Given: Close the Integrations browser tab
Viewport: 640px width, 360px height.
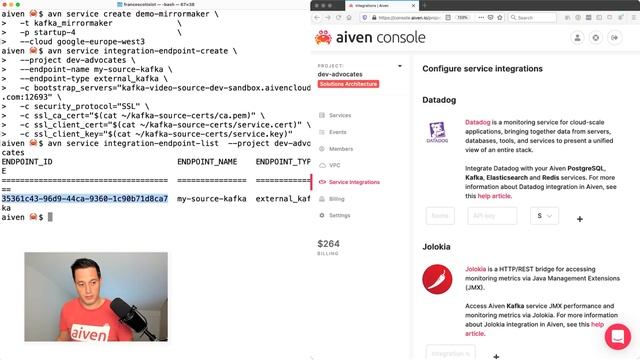Looking at the screenshot, I should click(x=413, y=6).
